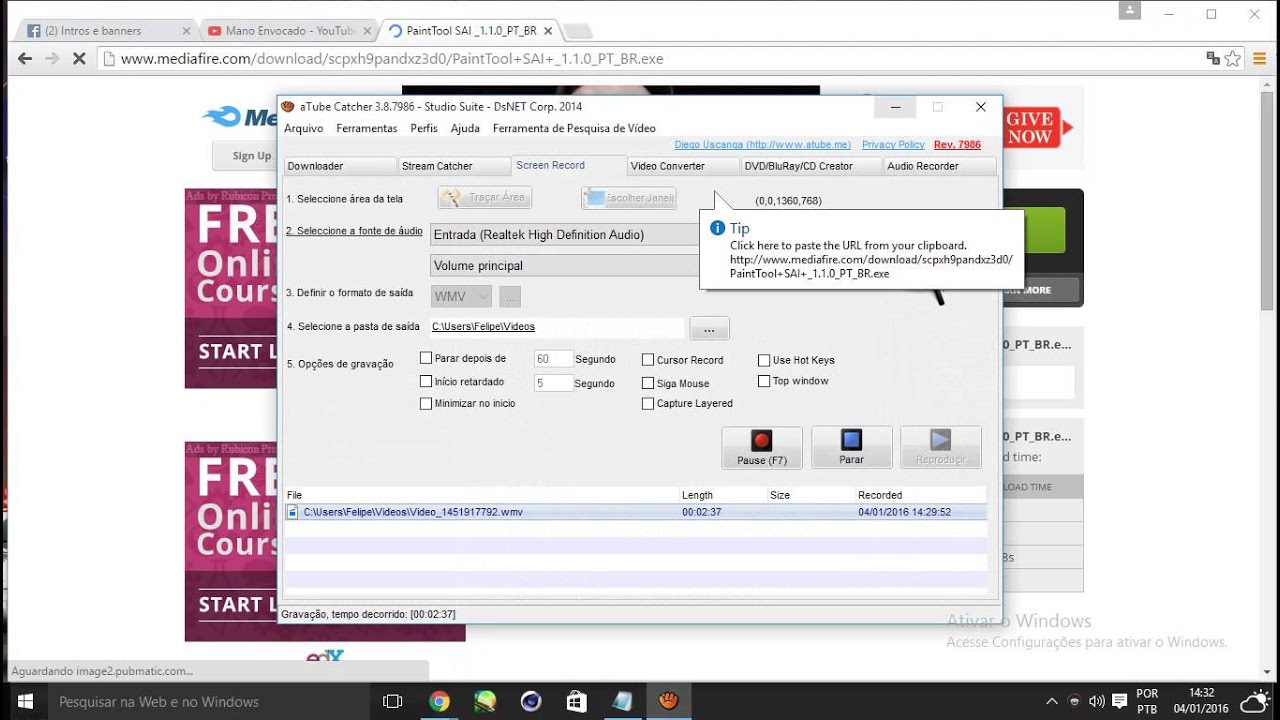The image size is (1280, 720).
Task: Enable the Minimizar no início checkbox
Action: click(426, 404)
